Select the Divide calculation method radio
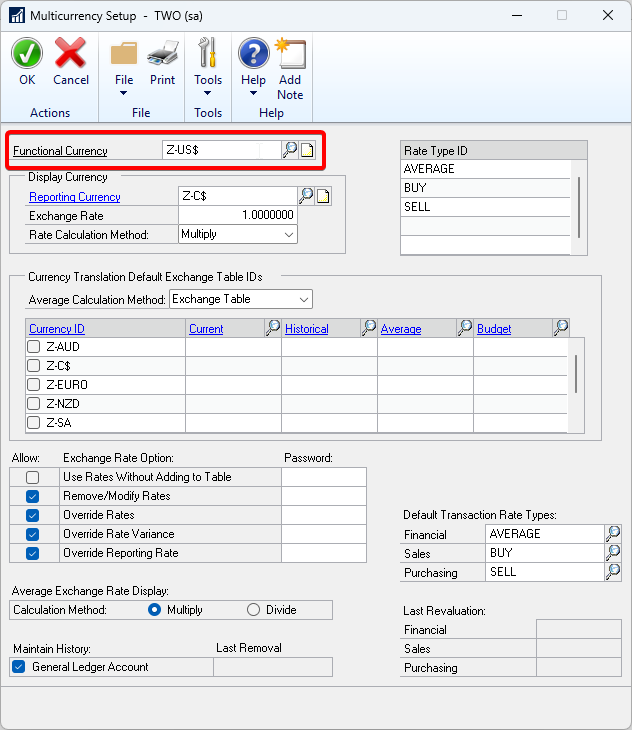Screen dimensions: 632x730 pos(253,610)
